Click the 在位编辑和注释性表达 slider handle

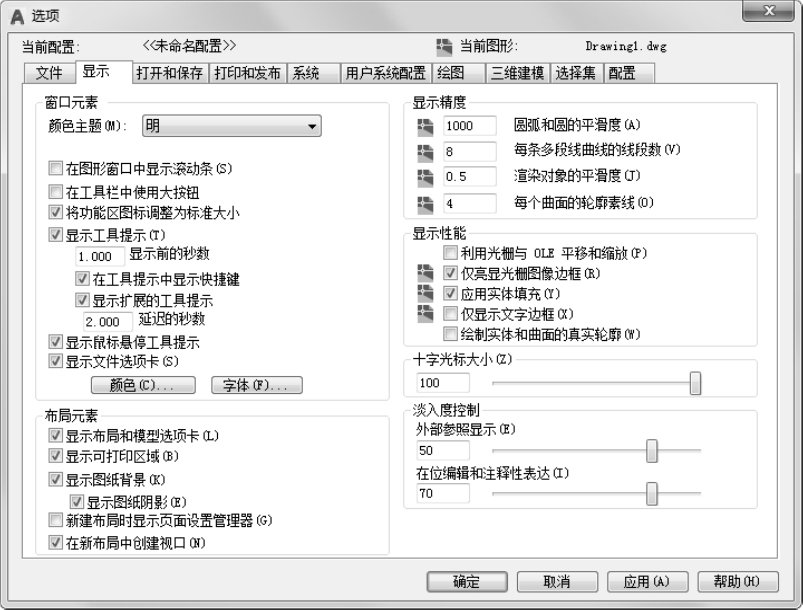coord(651,494)
